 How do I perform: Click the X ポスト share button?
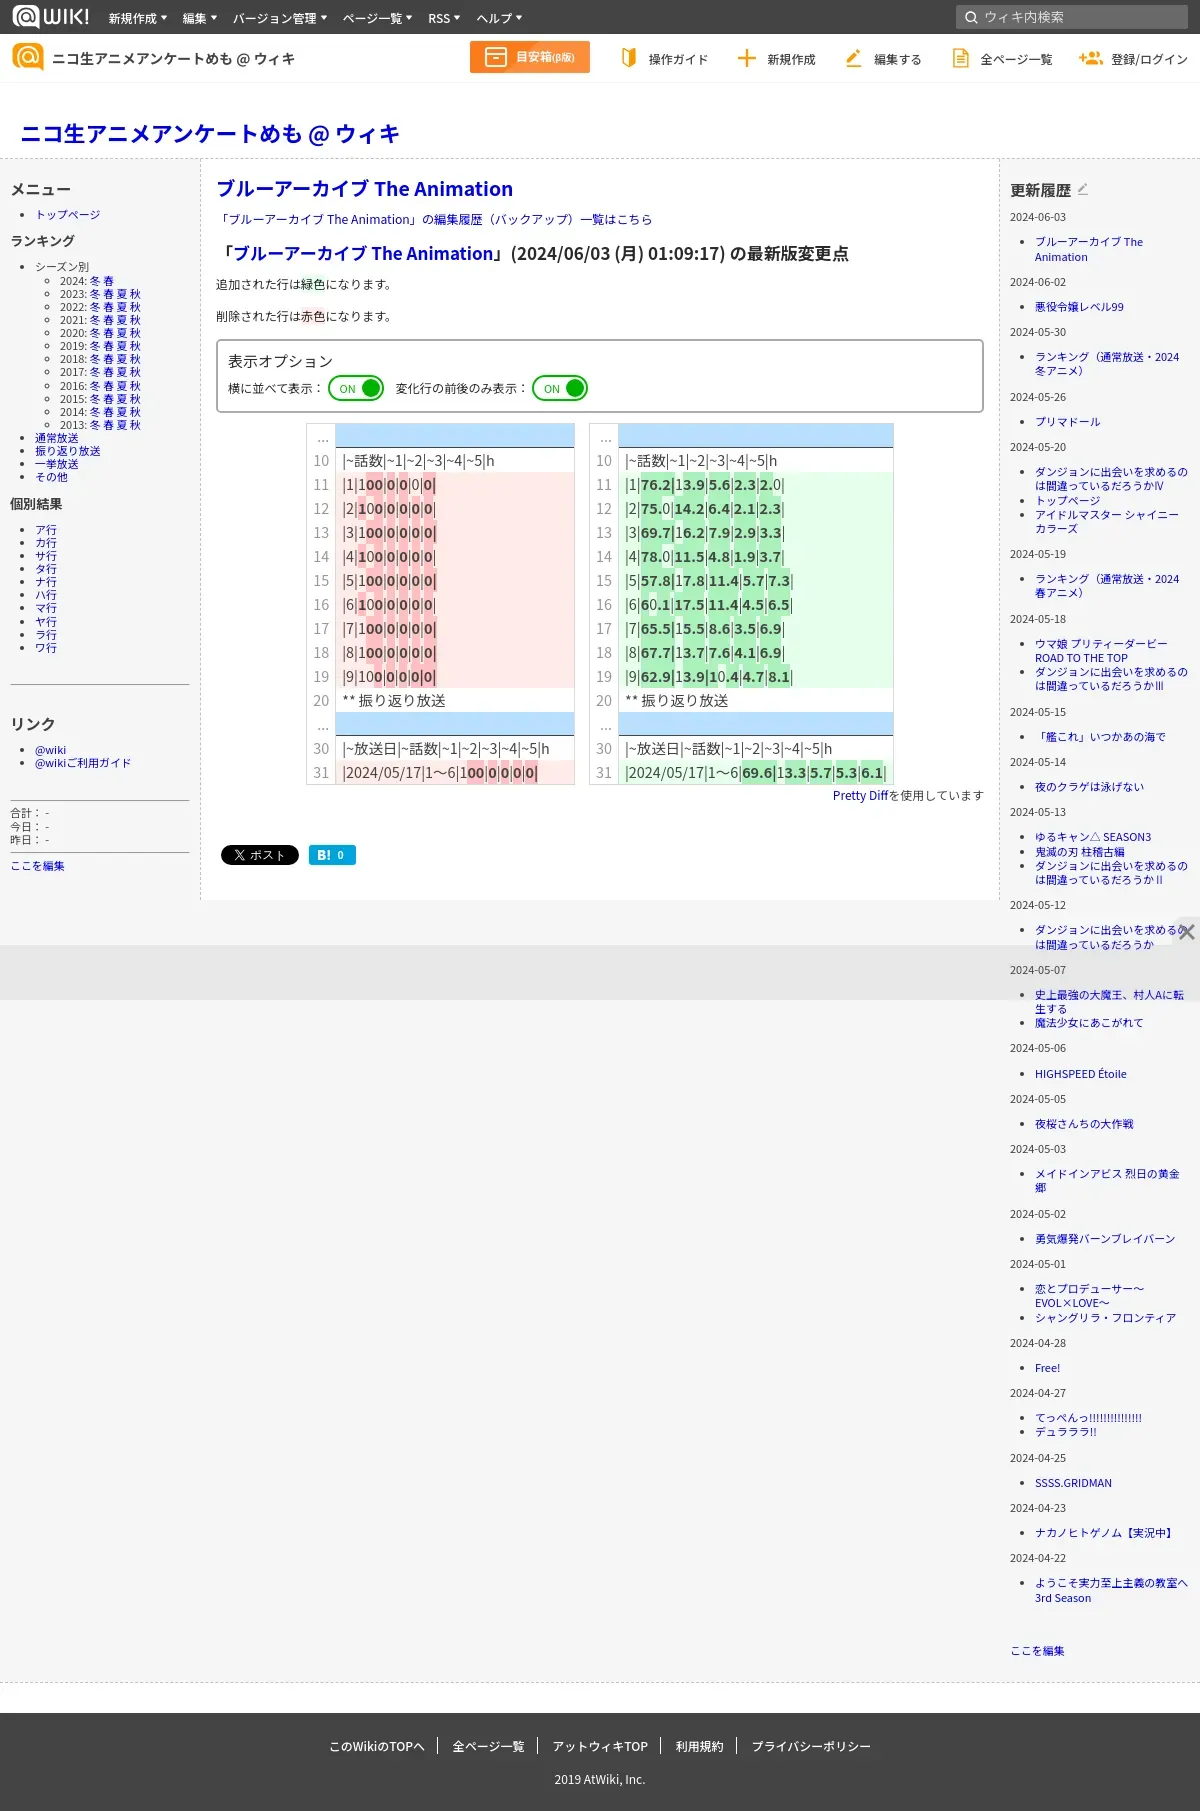(260, 855)
